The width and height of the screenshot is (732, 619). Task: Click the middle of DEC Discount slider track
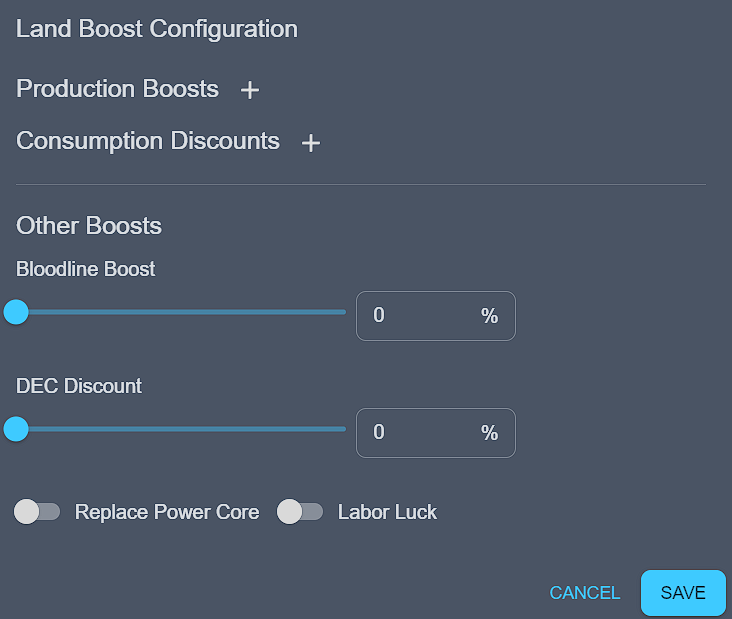point(180,429)
